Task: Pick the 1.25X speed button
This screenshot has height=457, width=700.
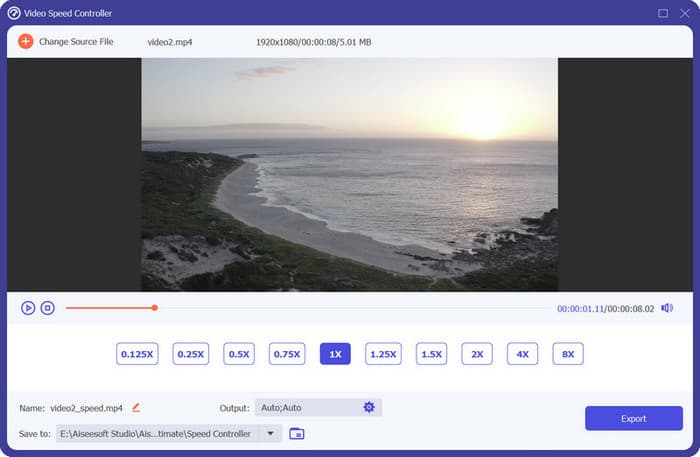Action: tap(383, 354)
